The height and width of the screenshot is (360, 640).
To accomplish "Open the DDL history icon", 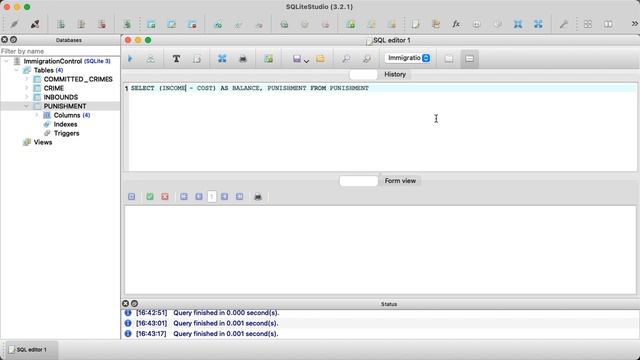I will tap(436, 24).
